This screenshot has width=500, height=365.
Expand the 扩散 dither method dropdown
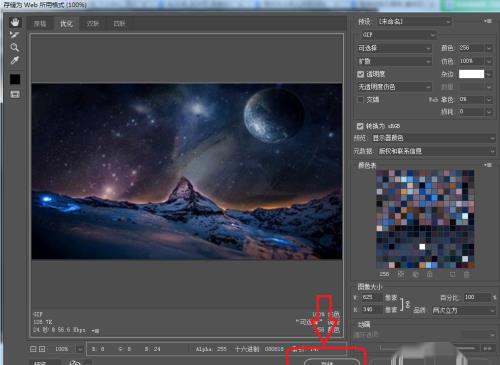point(394,61)
